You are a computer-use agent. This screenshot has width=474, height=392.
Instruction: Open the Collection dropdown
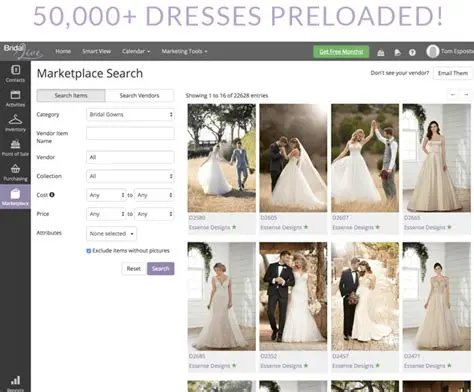tap(130, 176)
